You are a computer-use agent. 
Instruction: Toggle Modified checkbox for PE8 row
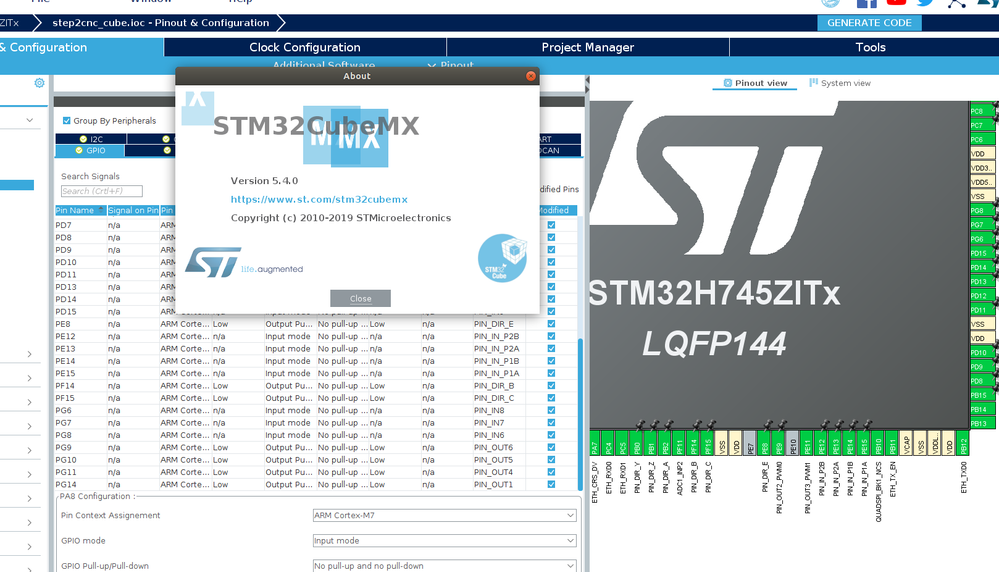tap(551, 324)
